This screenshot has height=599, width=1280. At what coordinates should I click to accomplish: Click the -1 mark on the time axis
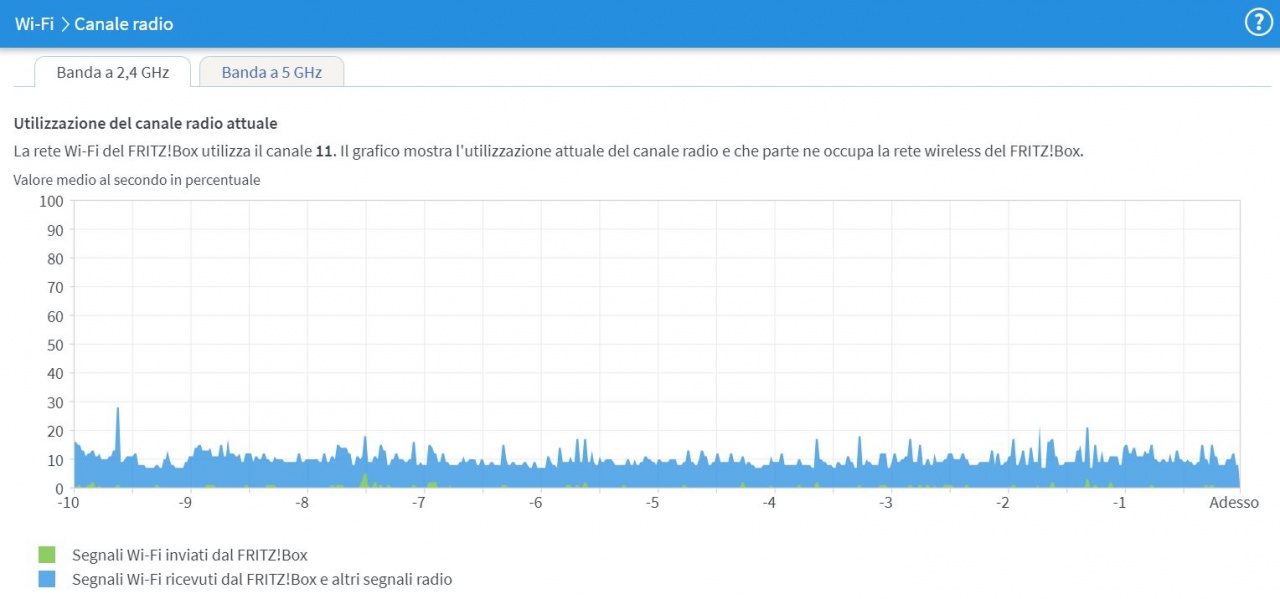[1120, 502]
